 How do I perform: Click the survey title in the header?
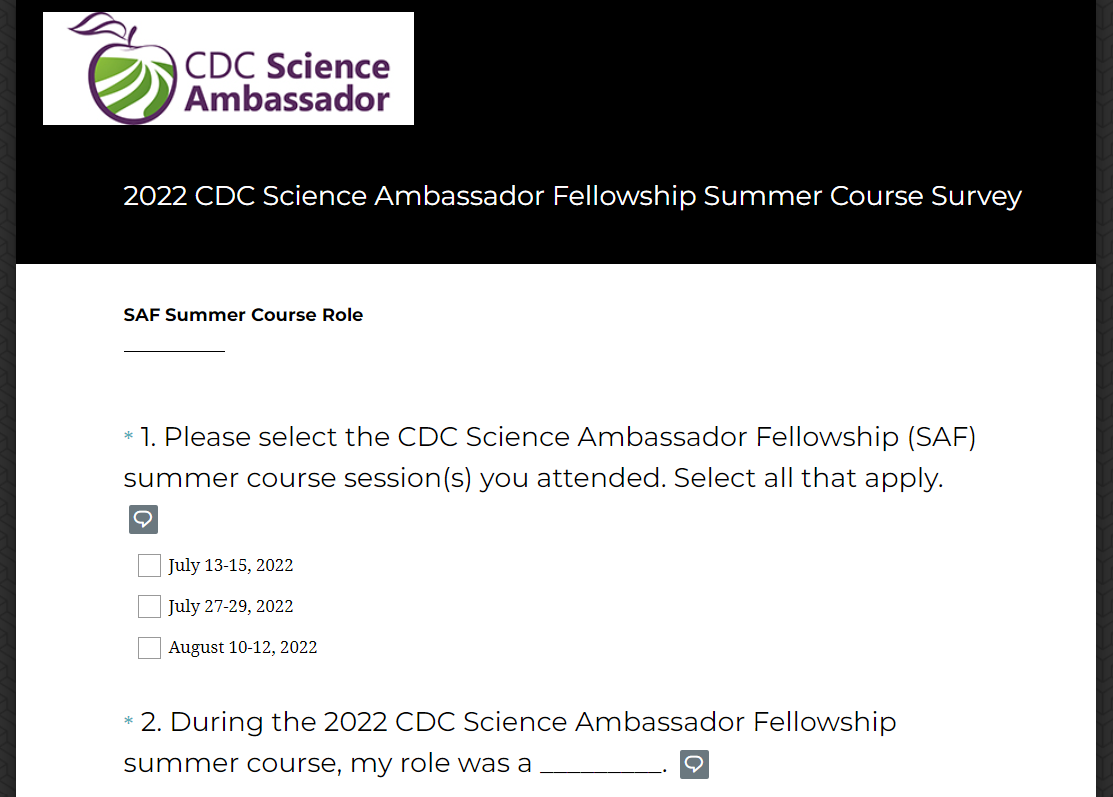[x=572, y=196]
